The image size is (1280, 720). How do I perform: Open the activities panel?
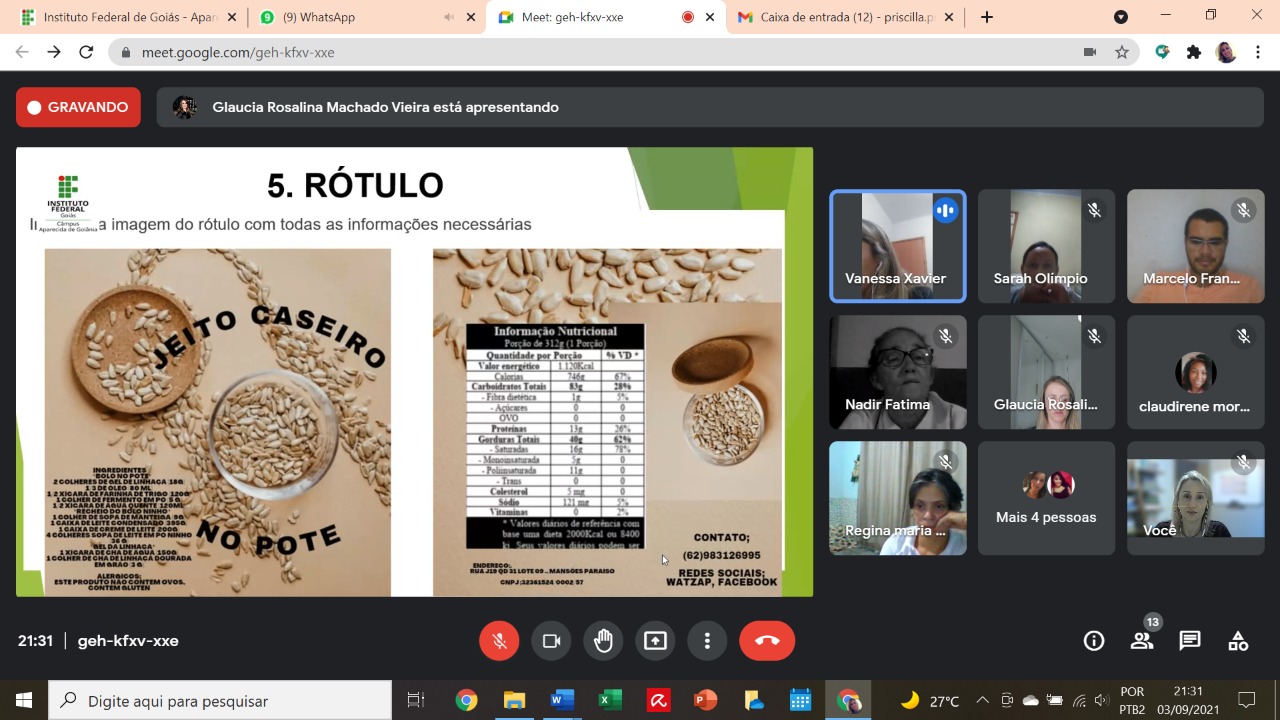[x=1238, y=641]
